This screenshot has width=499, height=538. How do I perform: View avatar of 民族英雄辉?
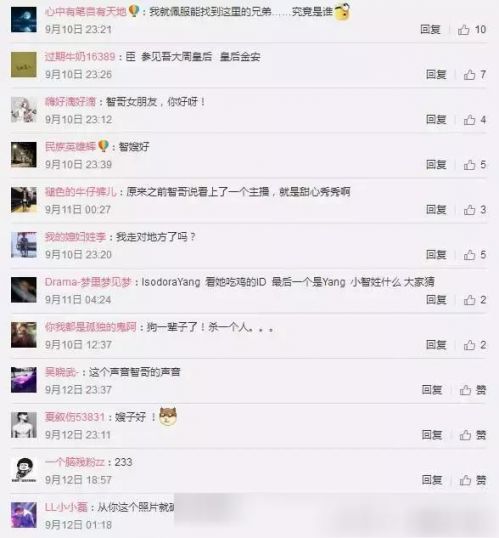click(x=24, y=155)
